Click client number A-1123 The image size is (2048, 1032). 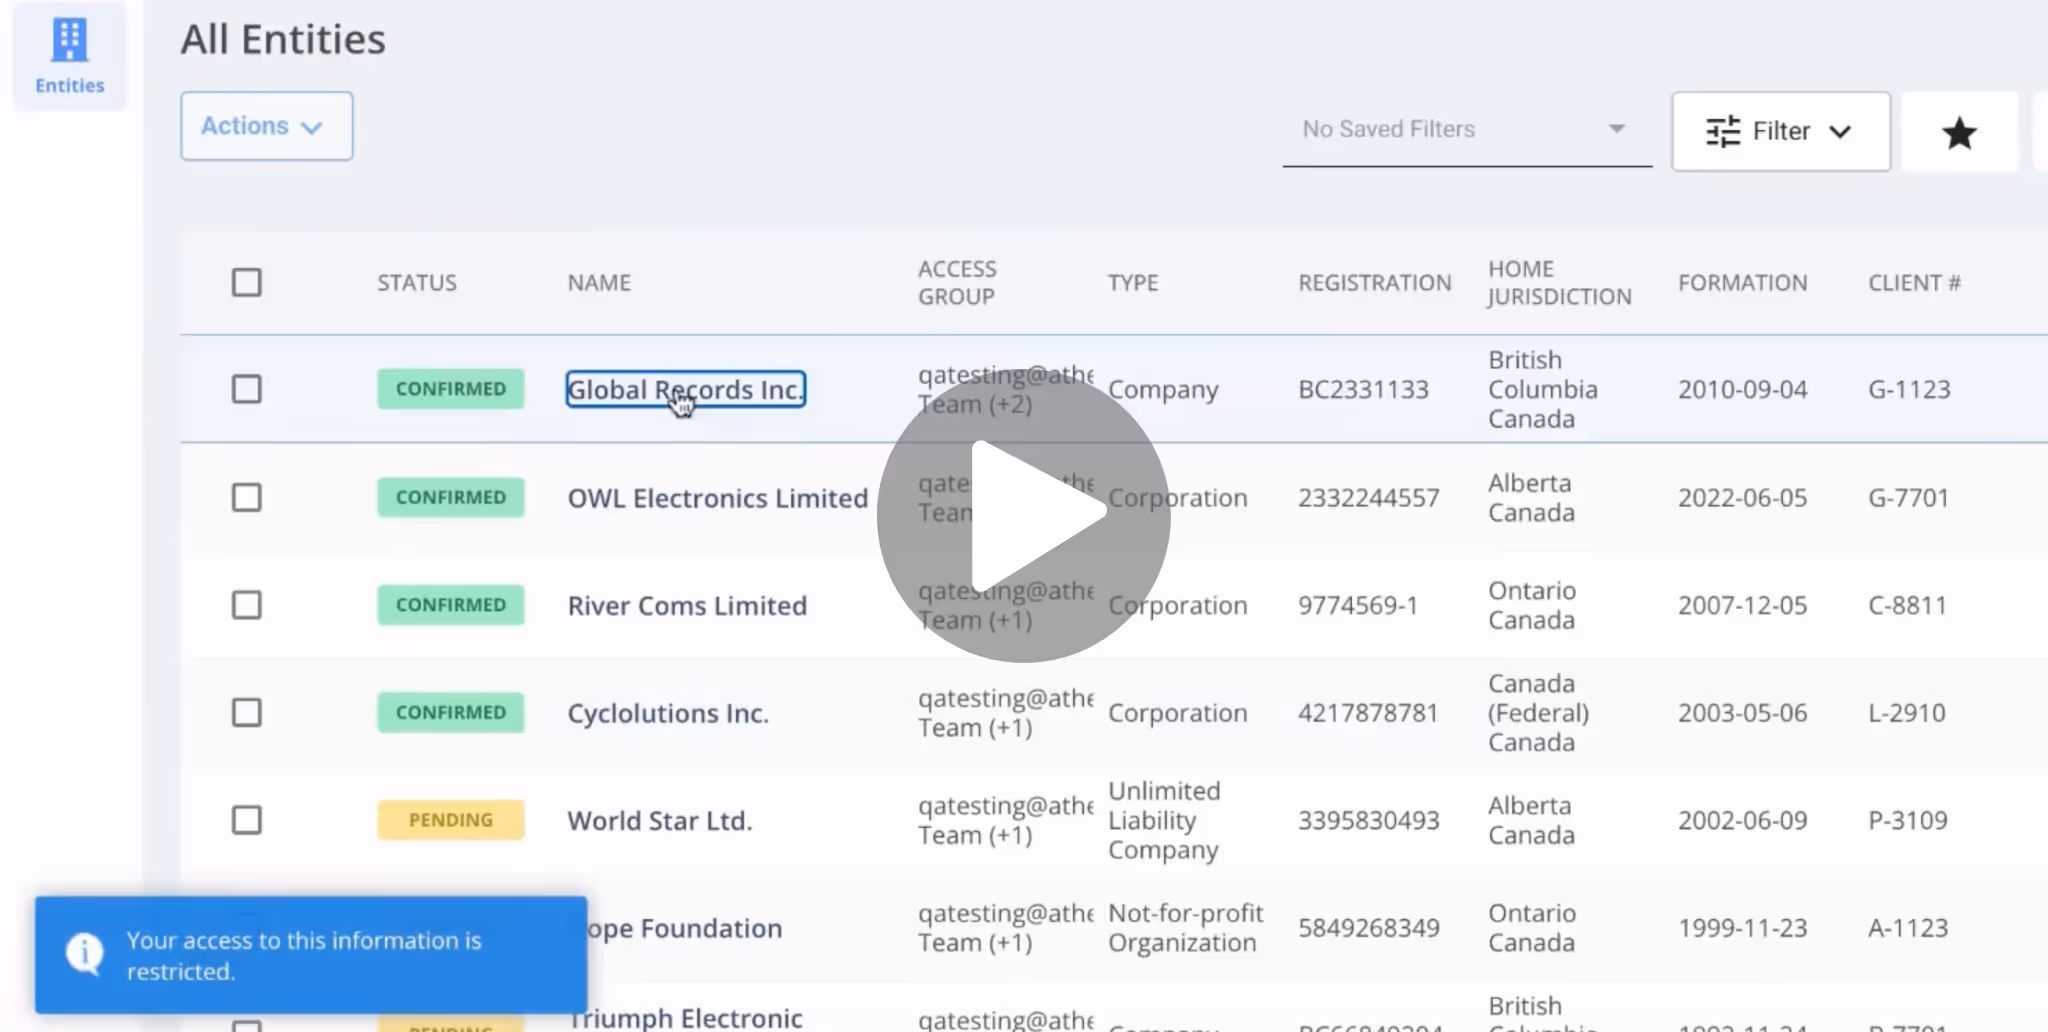pos(1908,928)
